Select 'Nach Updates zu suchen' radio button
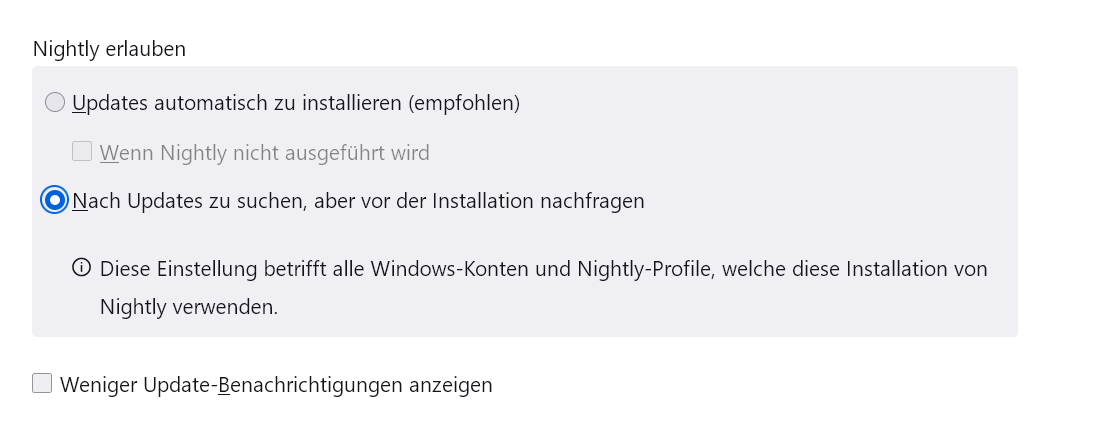 point(55,201)
